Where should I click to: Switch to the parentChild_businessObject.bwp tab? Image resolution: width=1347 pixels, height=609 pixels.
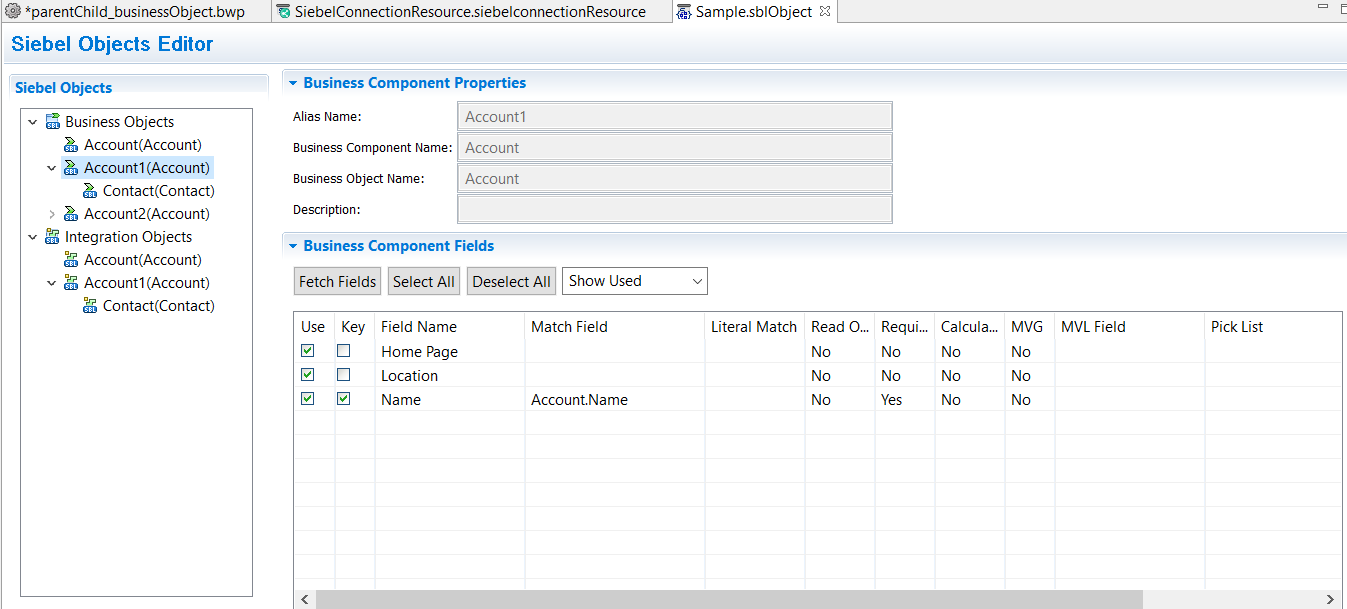point(134,12)
